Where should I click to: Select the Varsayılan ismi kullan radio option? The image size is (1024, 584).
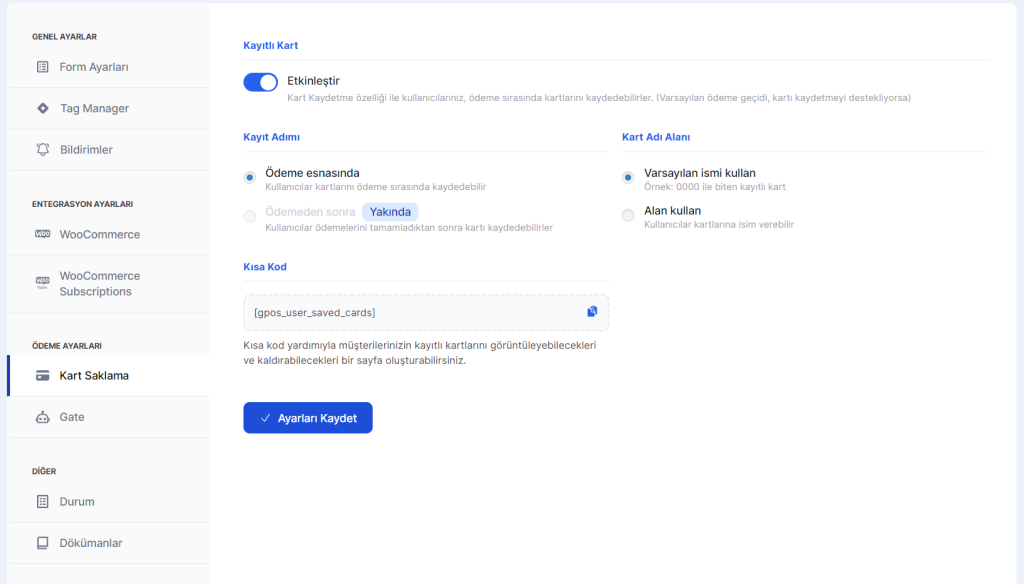[628, 177]
